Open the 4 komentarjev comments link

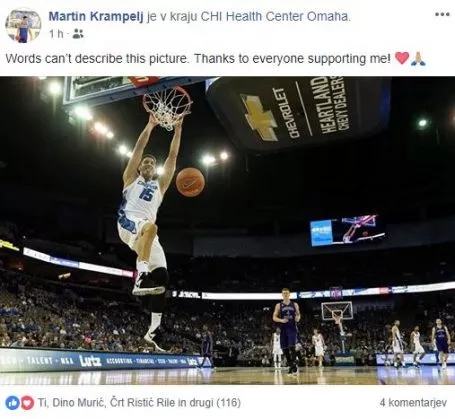point(413,403)
